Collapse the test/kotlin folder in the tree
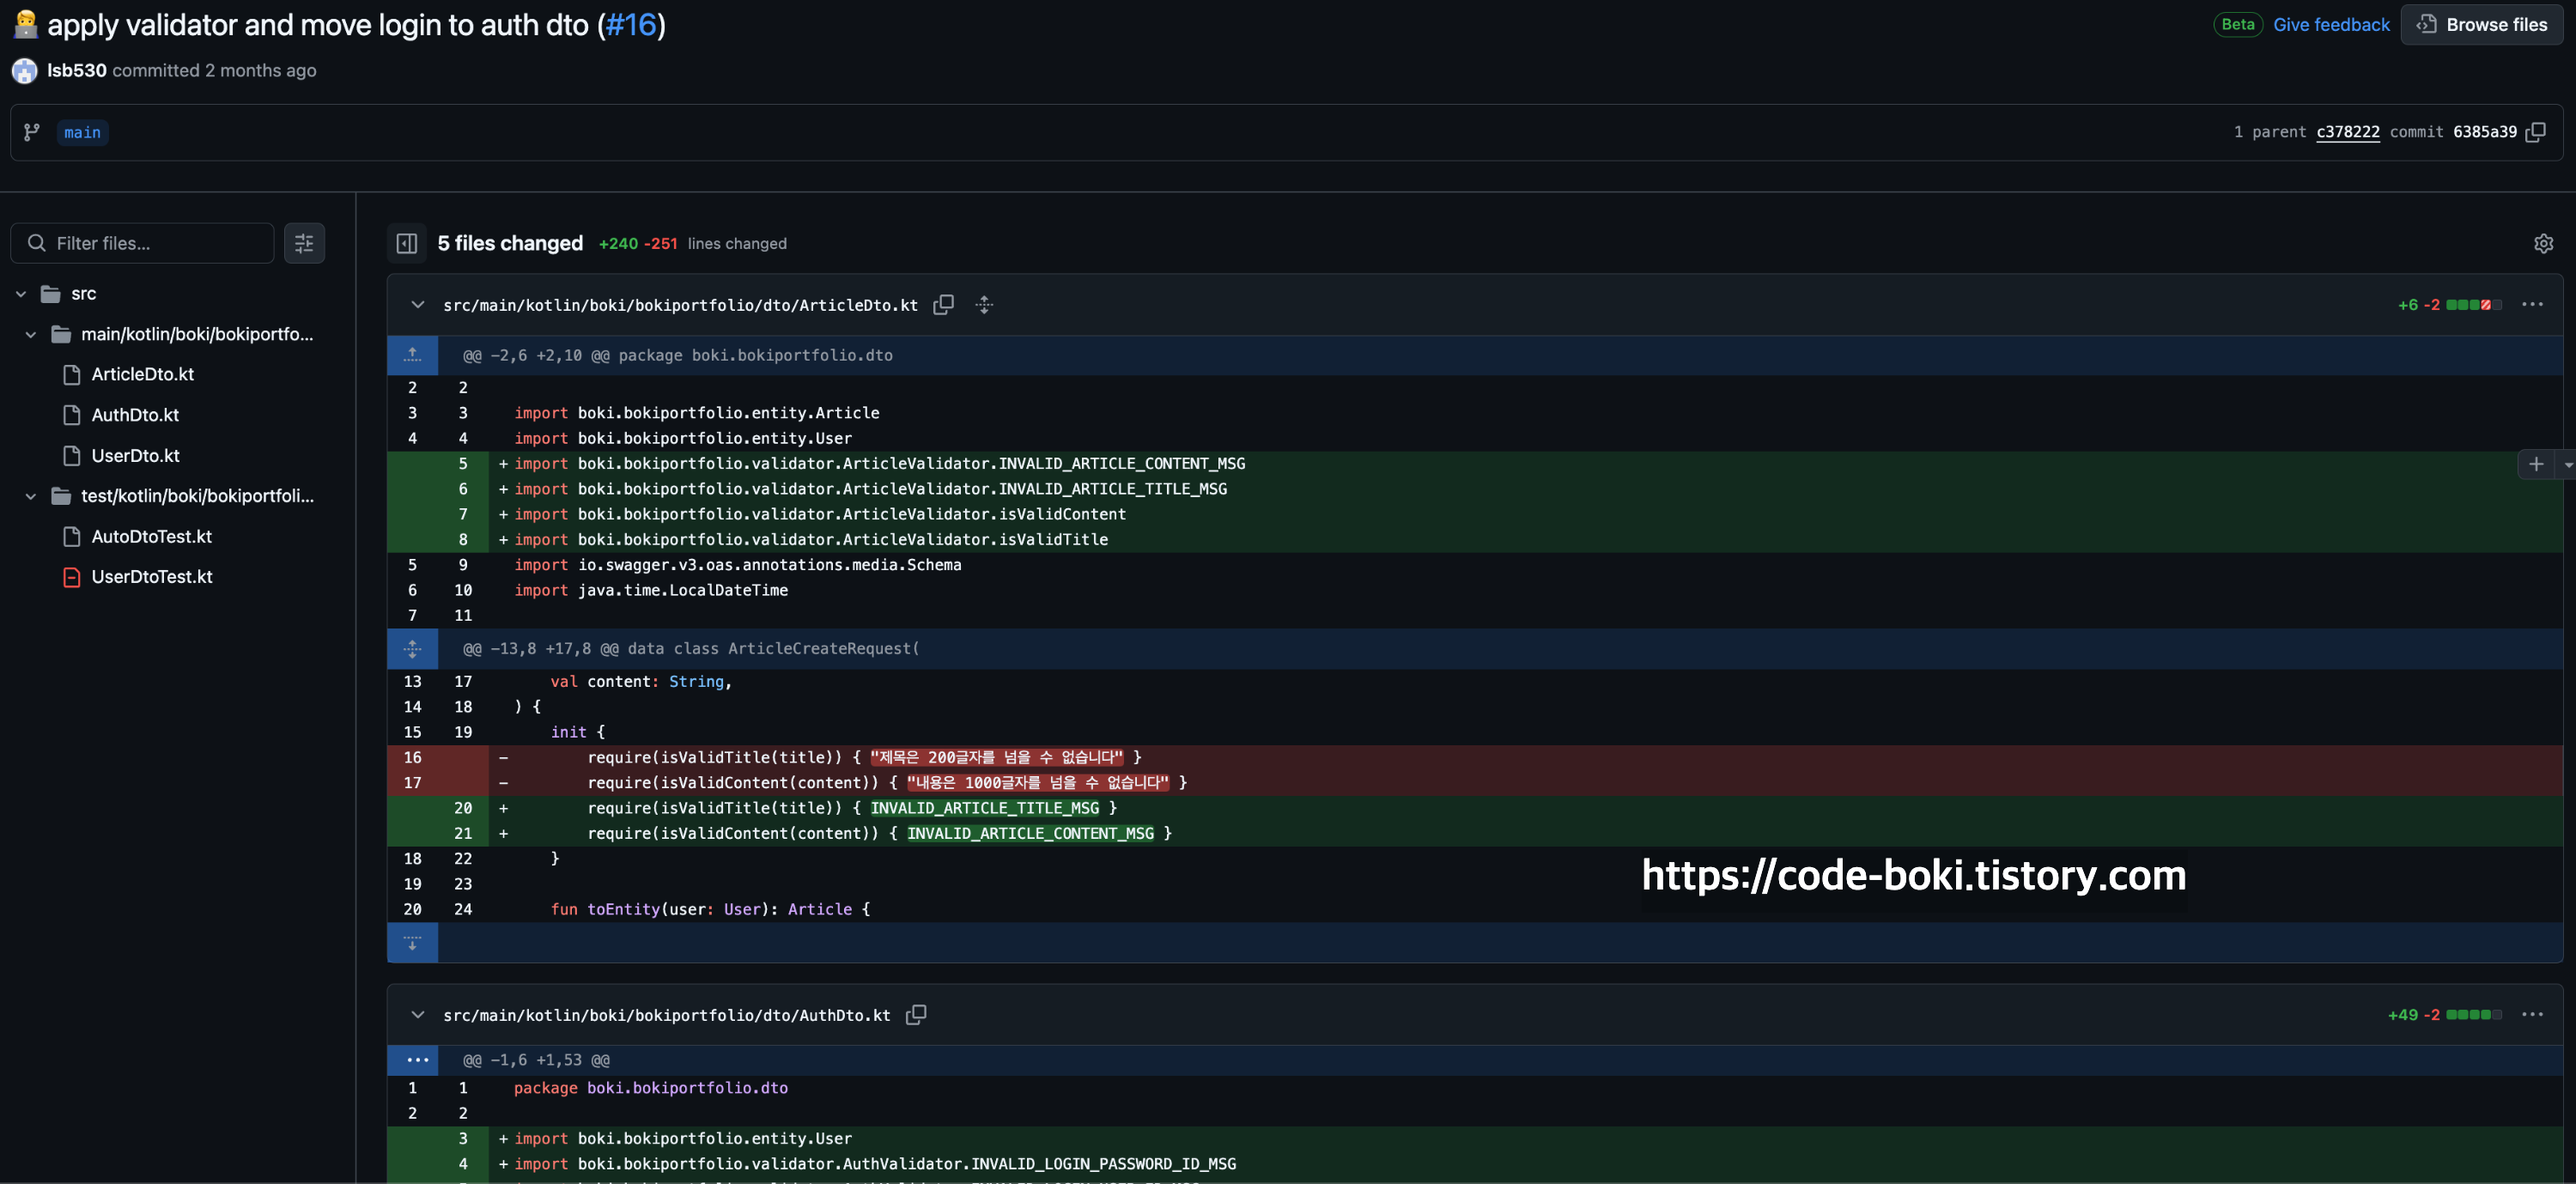Screen dimensions: 2576x1184 (x=31, y=496)
